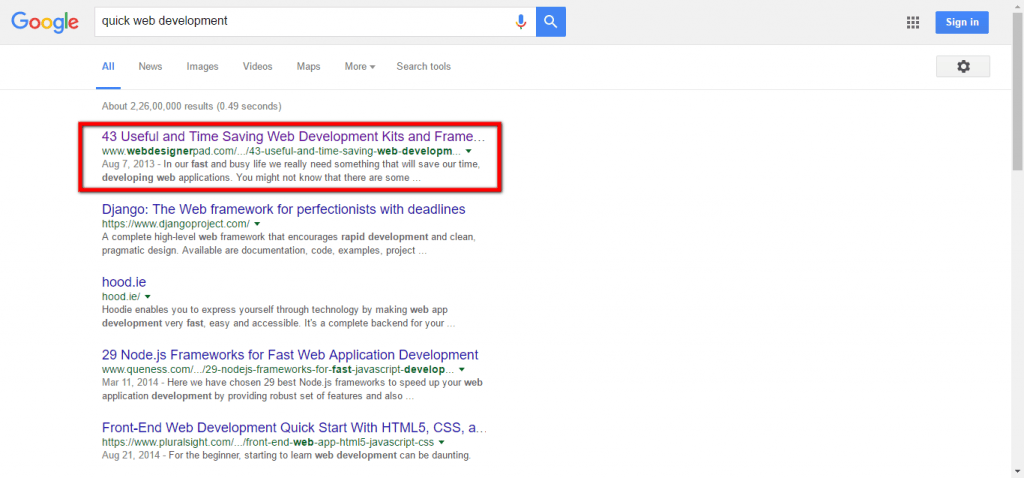
Task: Click the Mar 11, 2014 snippet text
Action: tap(292, 389)
